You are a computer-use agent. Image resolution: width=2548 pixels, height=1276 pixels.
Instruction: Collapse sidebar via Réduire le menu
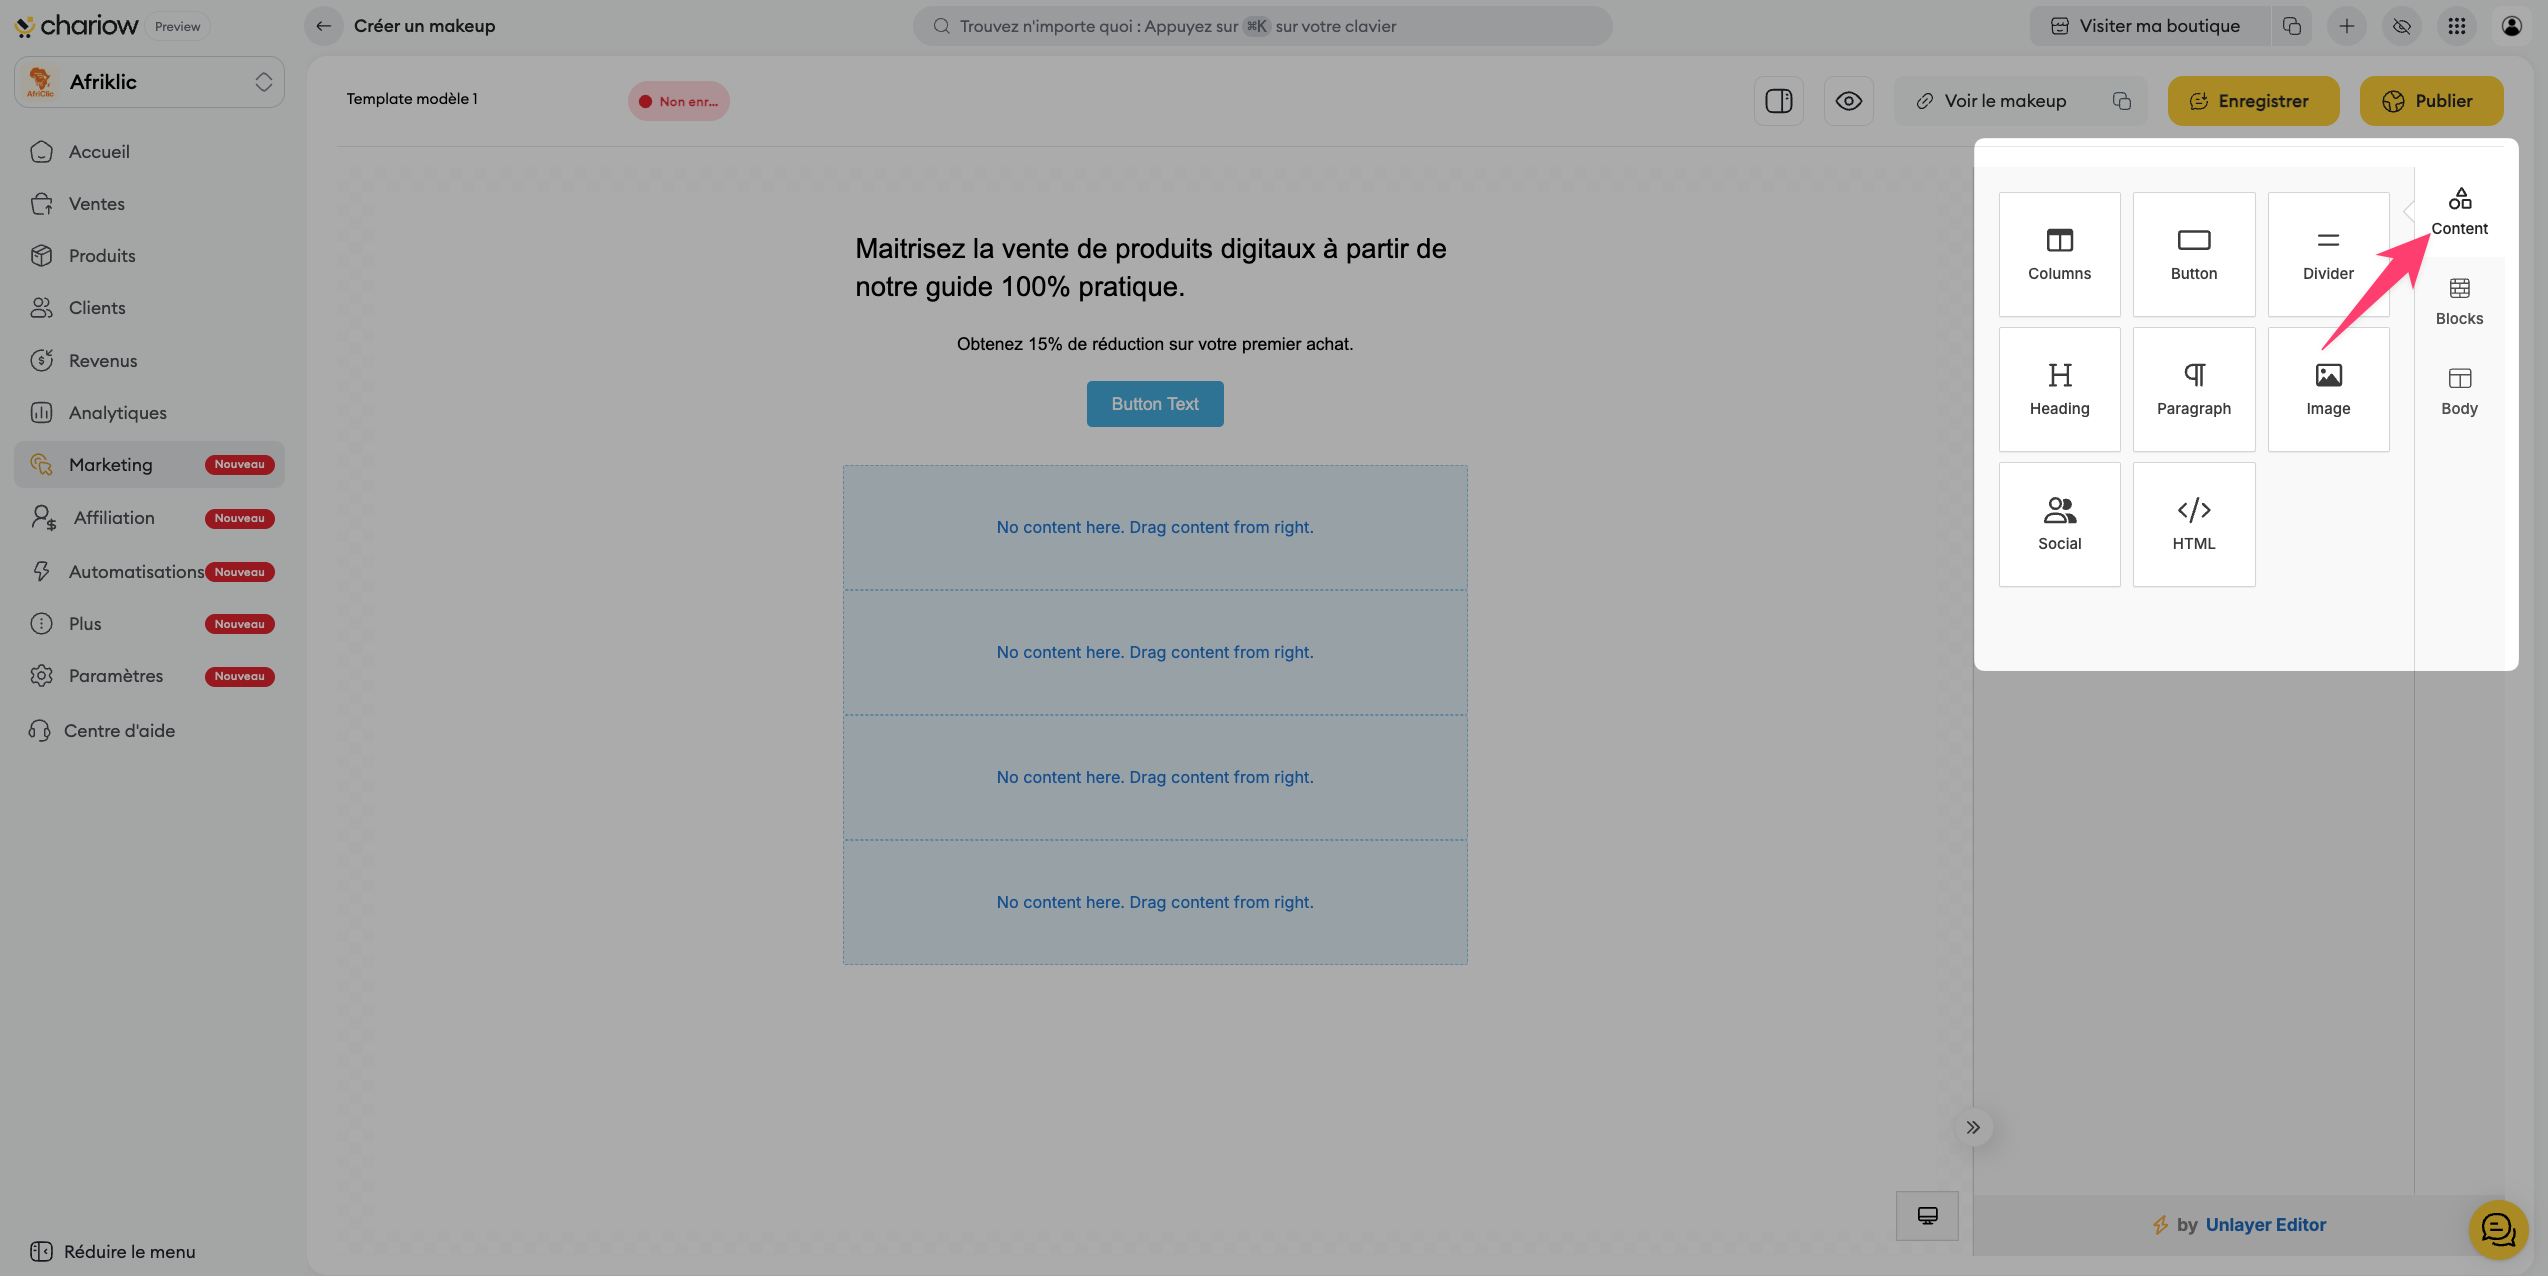112,1251
